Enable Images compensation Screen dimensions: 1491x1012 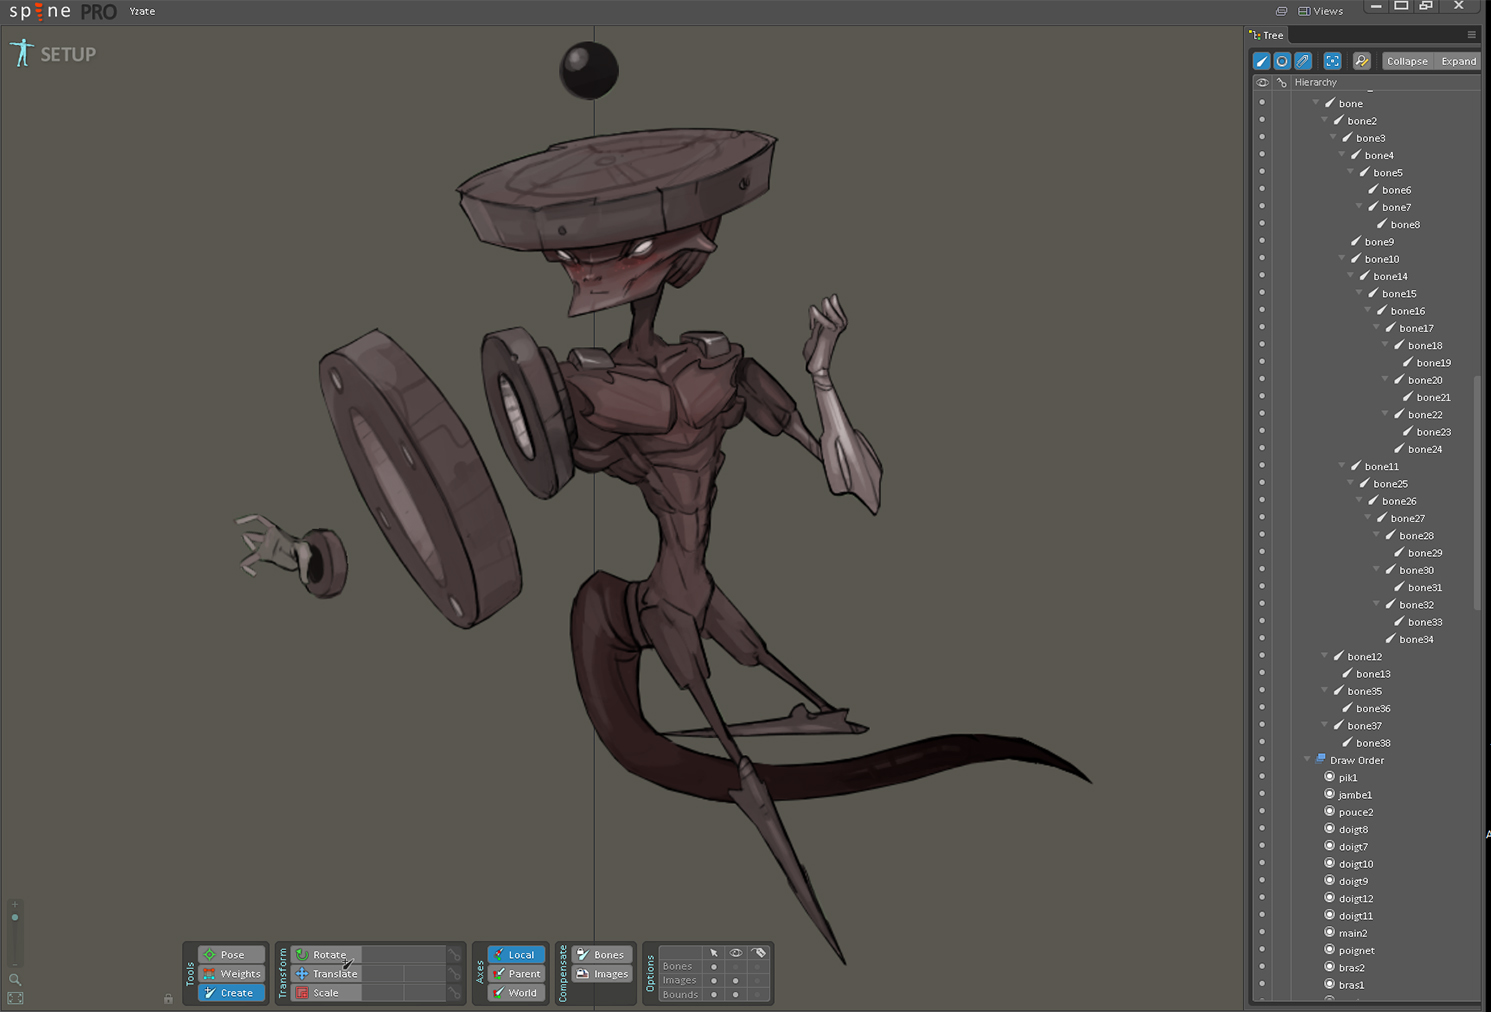[x=602, y=973]
